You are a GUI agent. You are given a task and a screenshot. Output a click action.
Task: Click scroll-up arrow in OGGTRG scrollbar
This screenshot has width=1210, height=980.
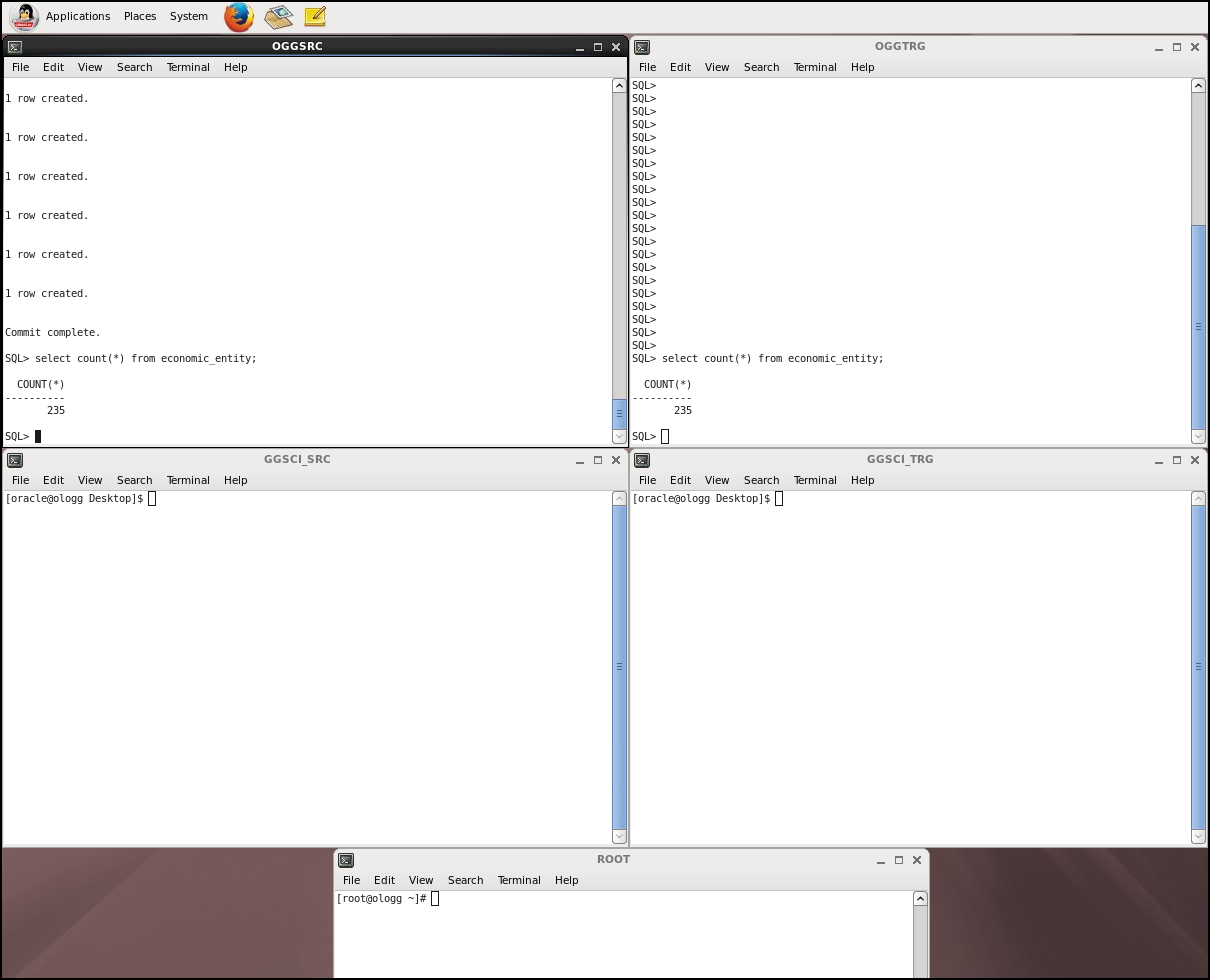(1198, 86)
